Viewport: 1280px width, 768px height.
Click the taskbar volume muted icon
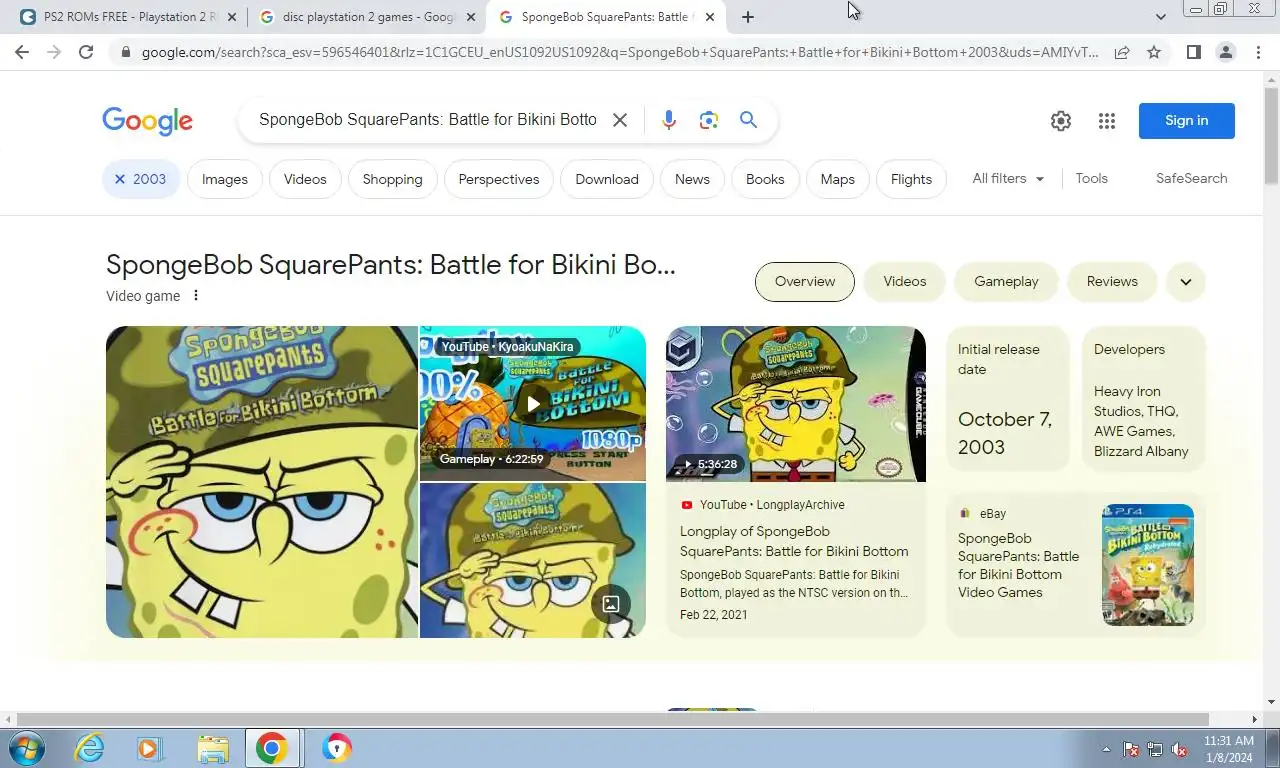point(1179,749)
